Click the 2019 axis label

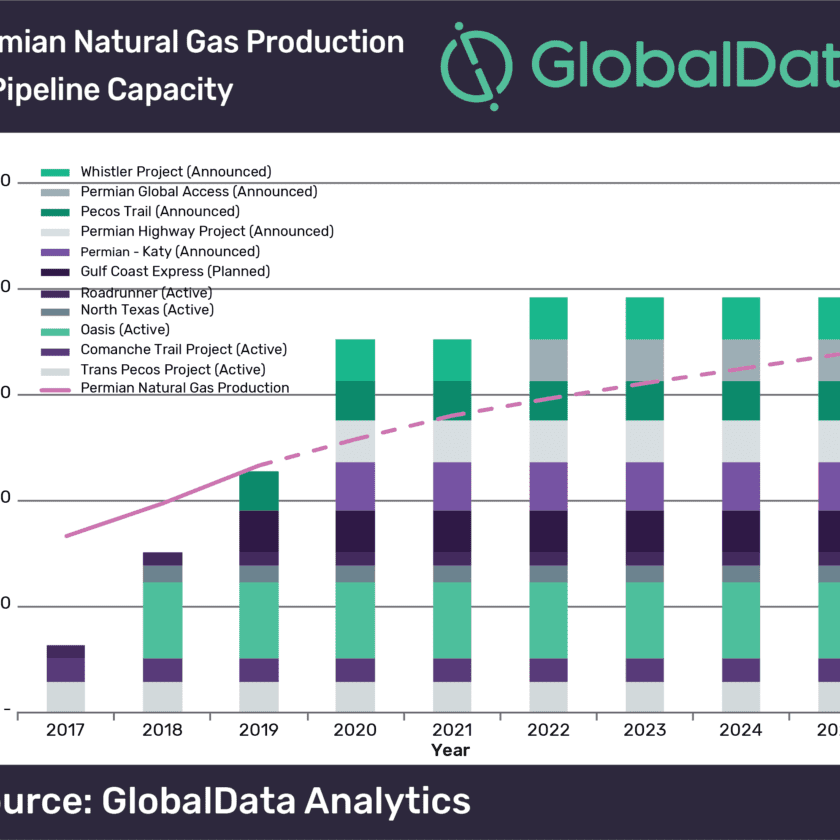click(259, 730)
